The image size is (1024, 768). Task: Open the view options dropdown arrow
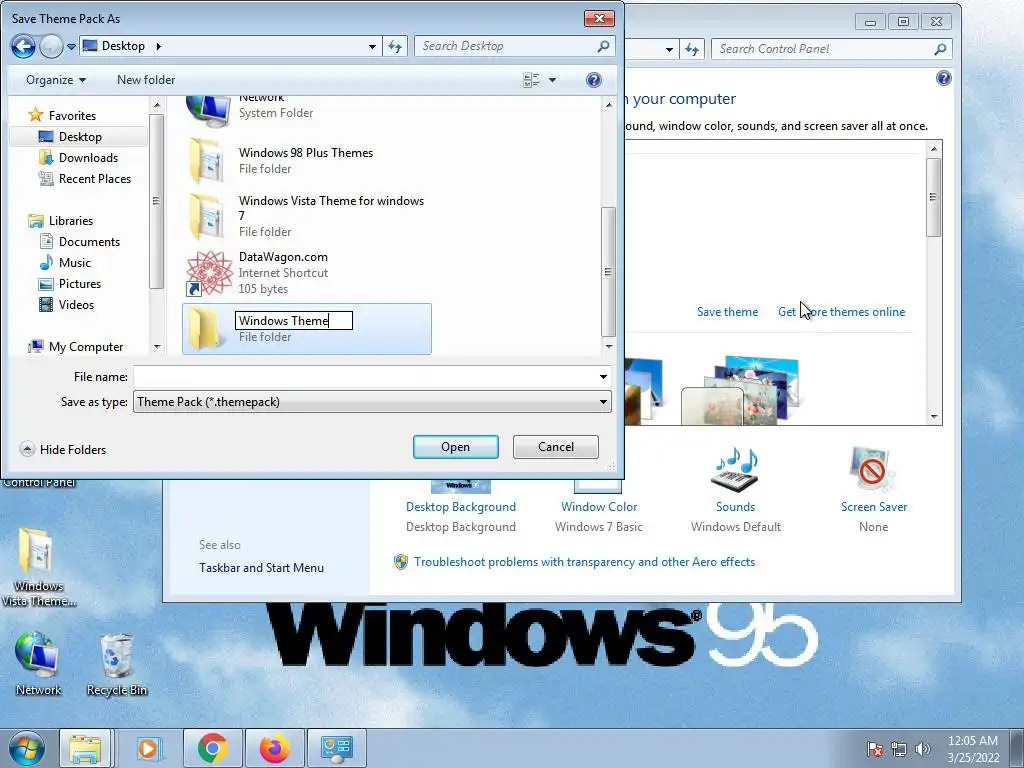tap(552, 80)
